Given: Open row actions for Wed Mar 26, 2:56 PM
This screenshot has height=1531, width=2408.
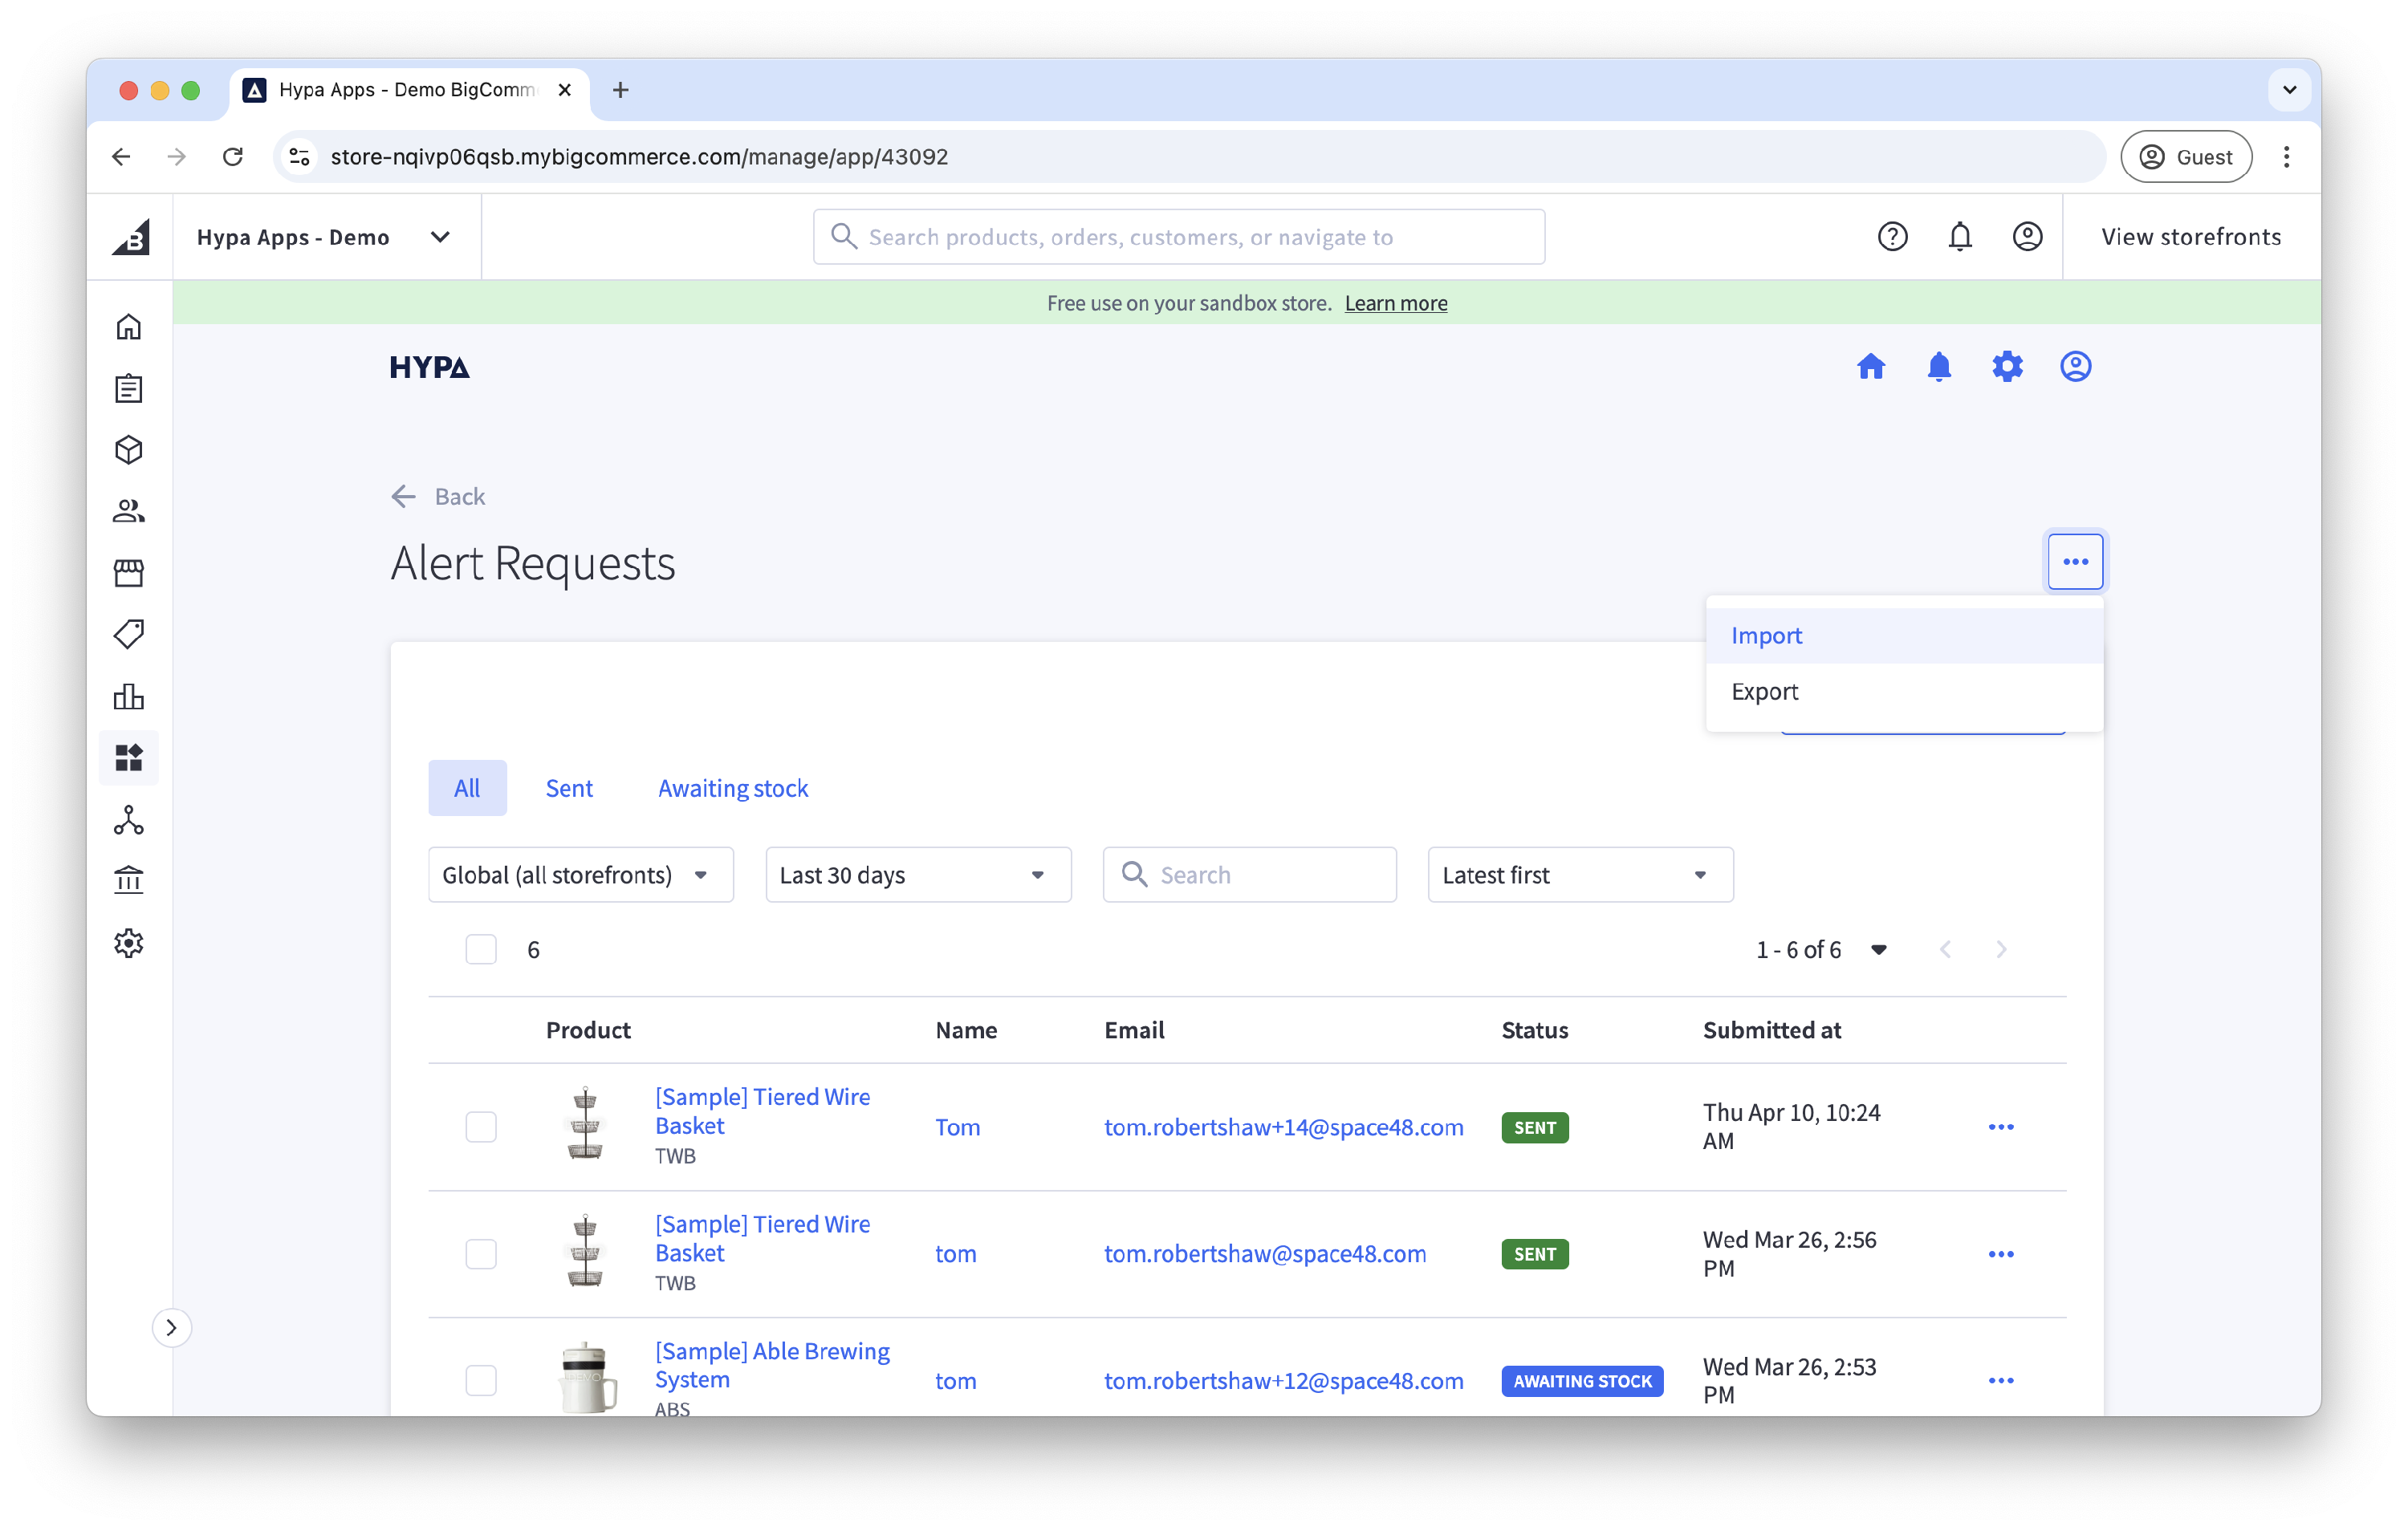Looking at the screenshot, I should [x=2000, y=1254].
